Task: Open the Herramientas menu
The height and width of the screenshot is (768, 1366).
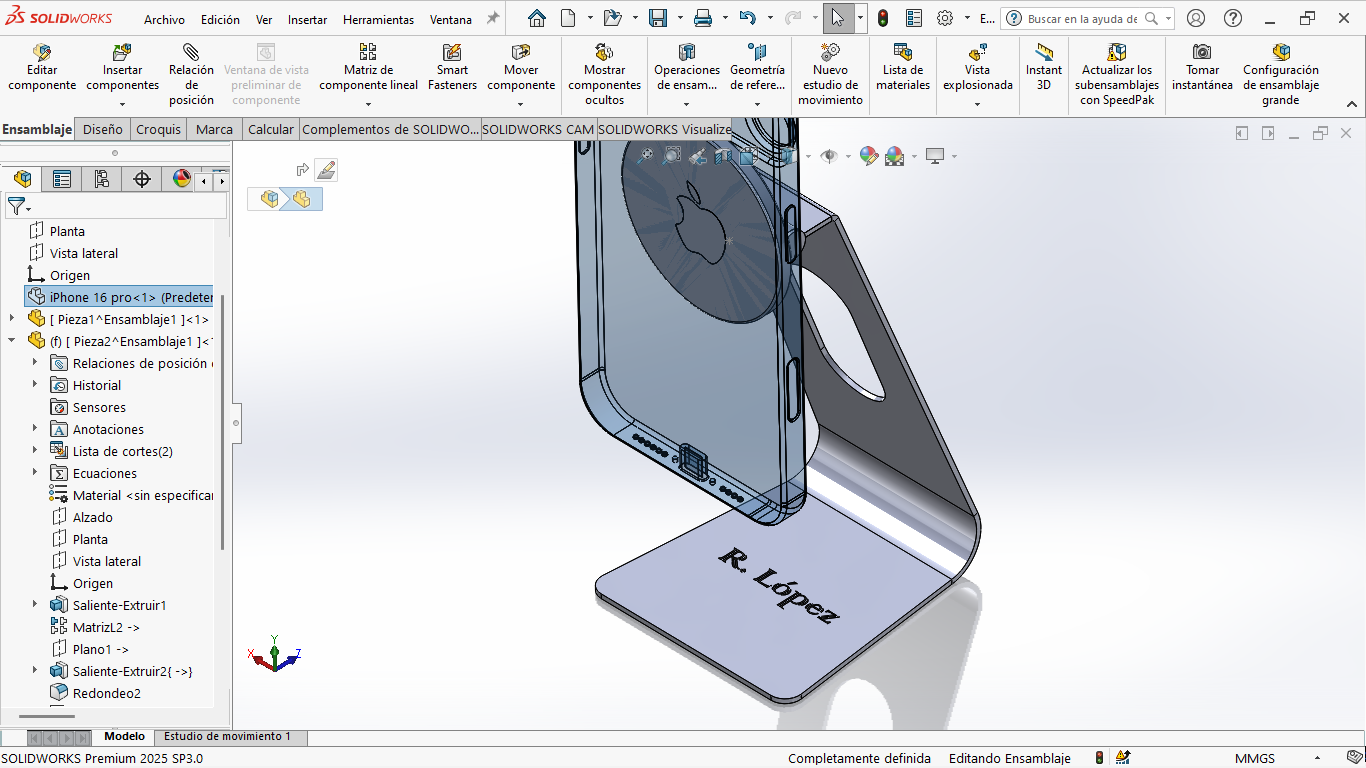Action: (378, 19)
